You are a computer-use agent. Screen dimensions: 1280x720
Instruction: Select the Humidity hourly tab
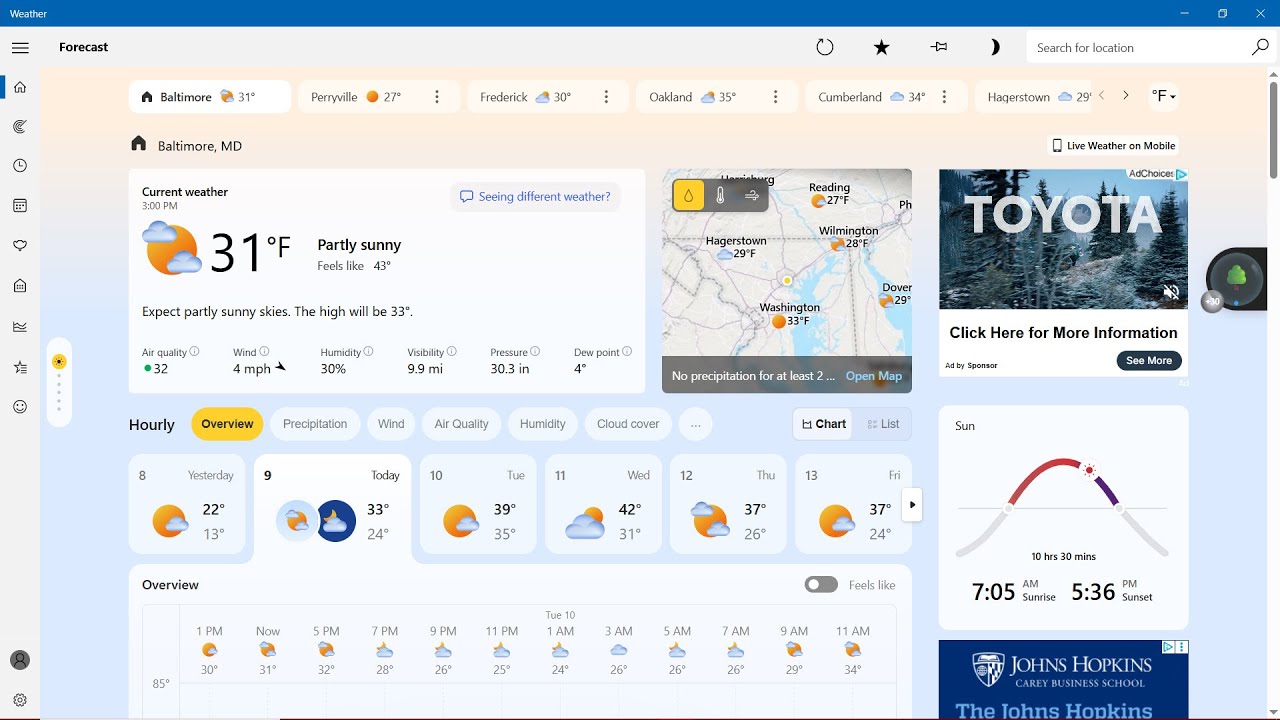[x=543, y=424]
